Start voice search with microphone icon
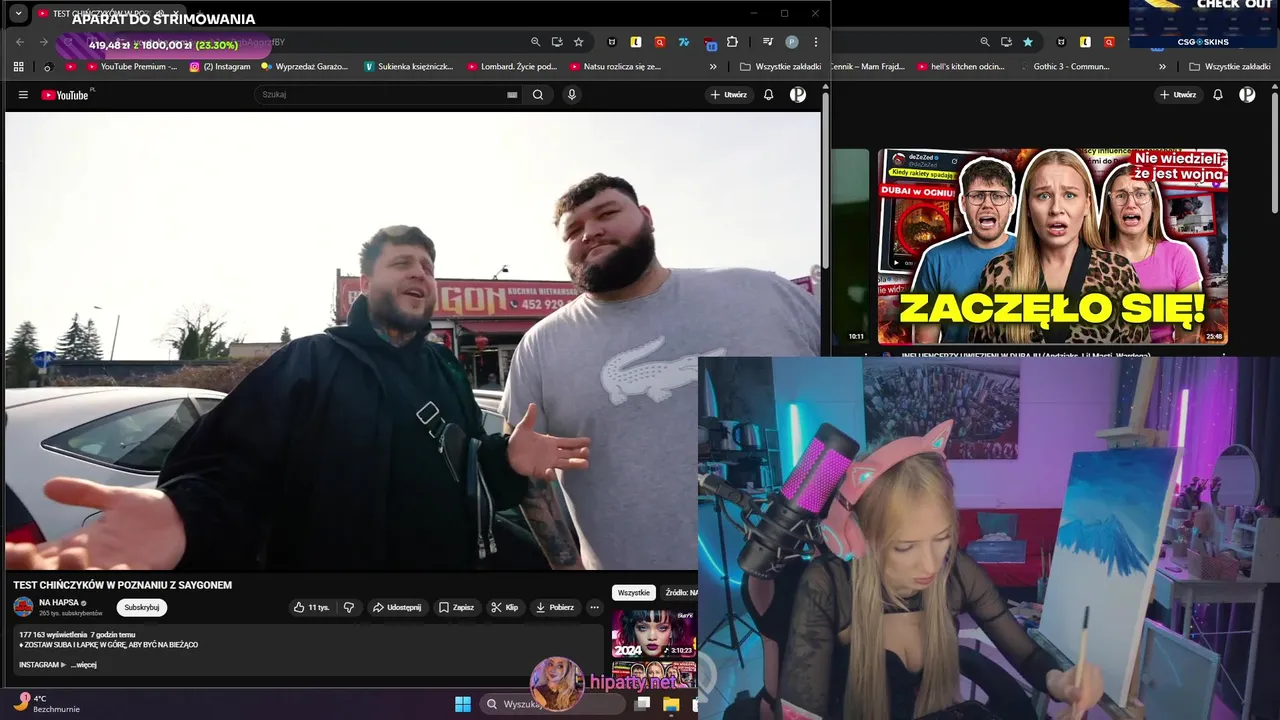 tap(572, 95)
